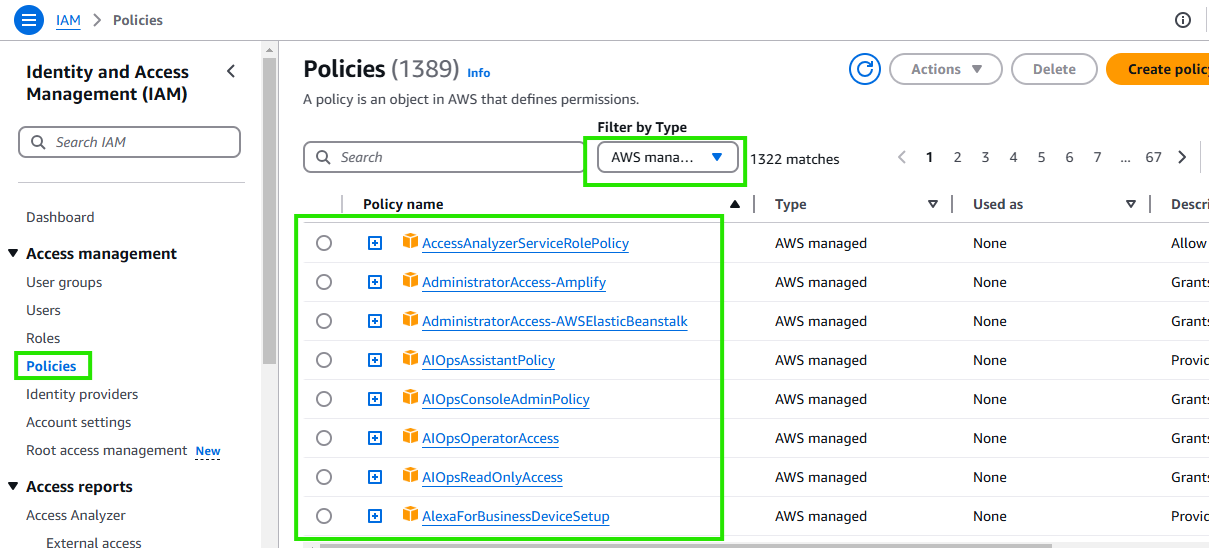Click the Delete button
Screen dimensions: 1209x548
1054,69
